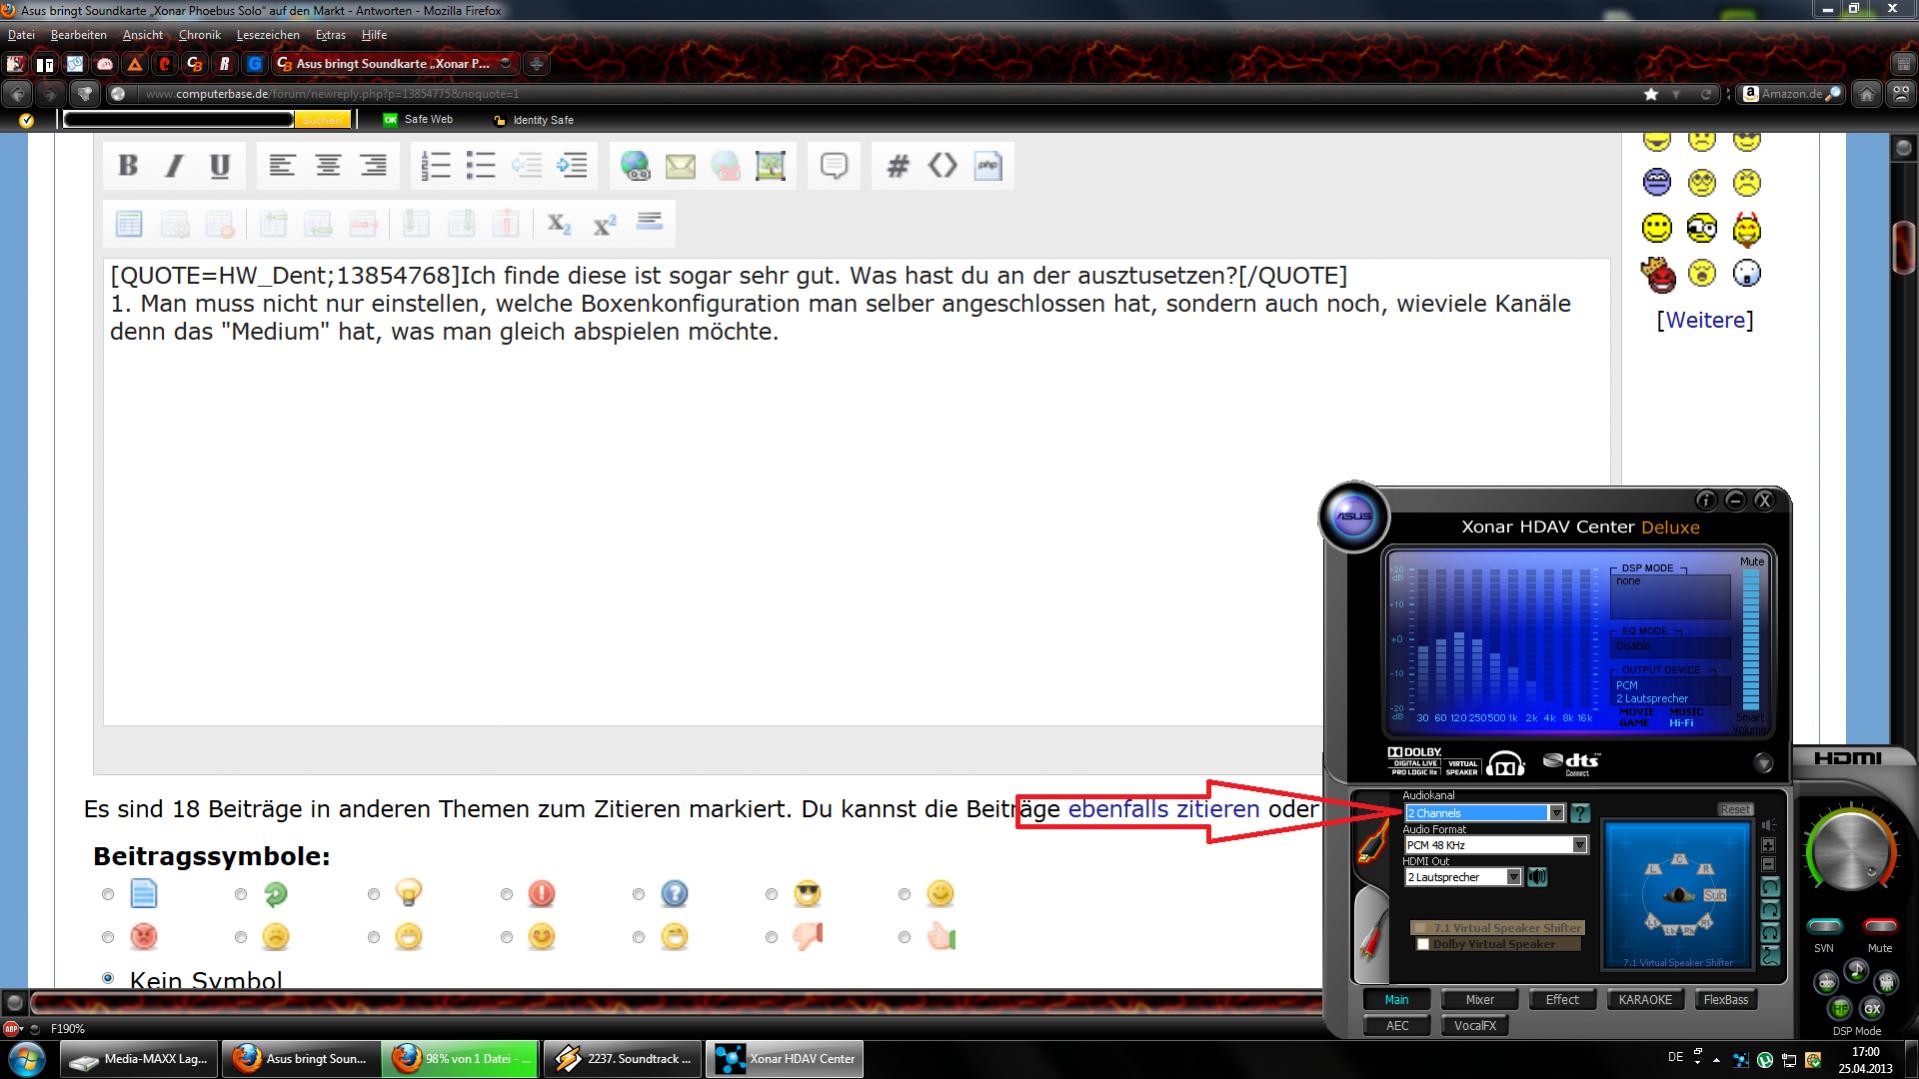The image size is (1919, 1079).
Task: Open the KARAOKE tab in Xonar
Action: [1645, 1000]
